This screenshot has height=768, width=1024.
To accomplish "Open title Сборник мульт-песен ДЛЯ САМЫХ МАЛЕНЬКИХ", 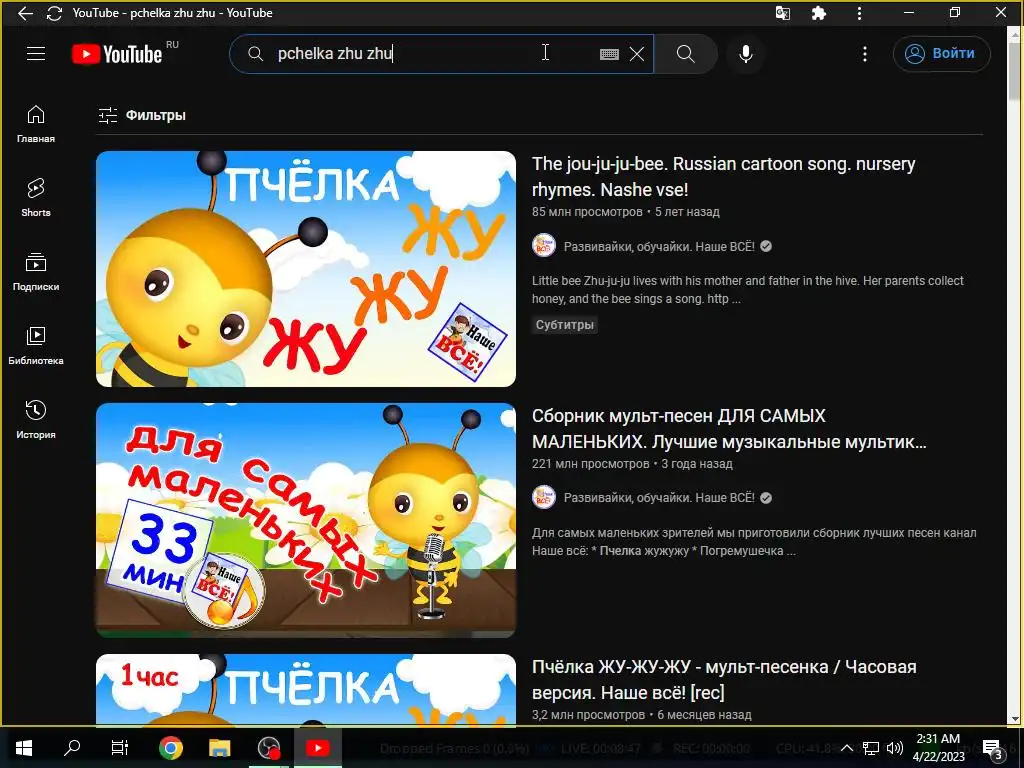I will [729, 428].
